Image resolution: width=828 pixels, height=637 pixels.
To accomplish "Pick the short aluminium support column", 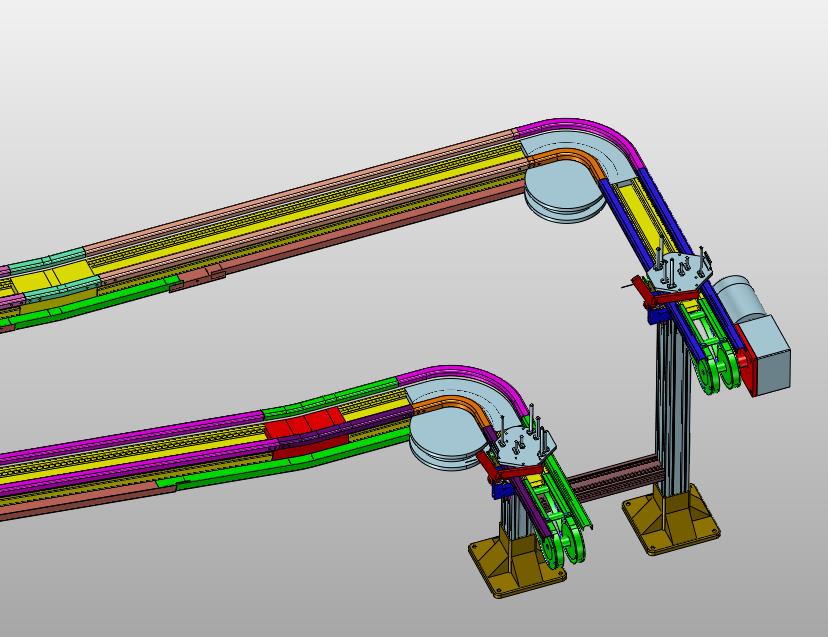I will point(514,518).
